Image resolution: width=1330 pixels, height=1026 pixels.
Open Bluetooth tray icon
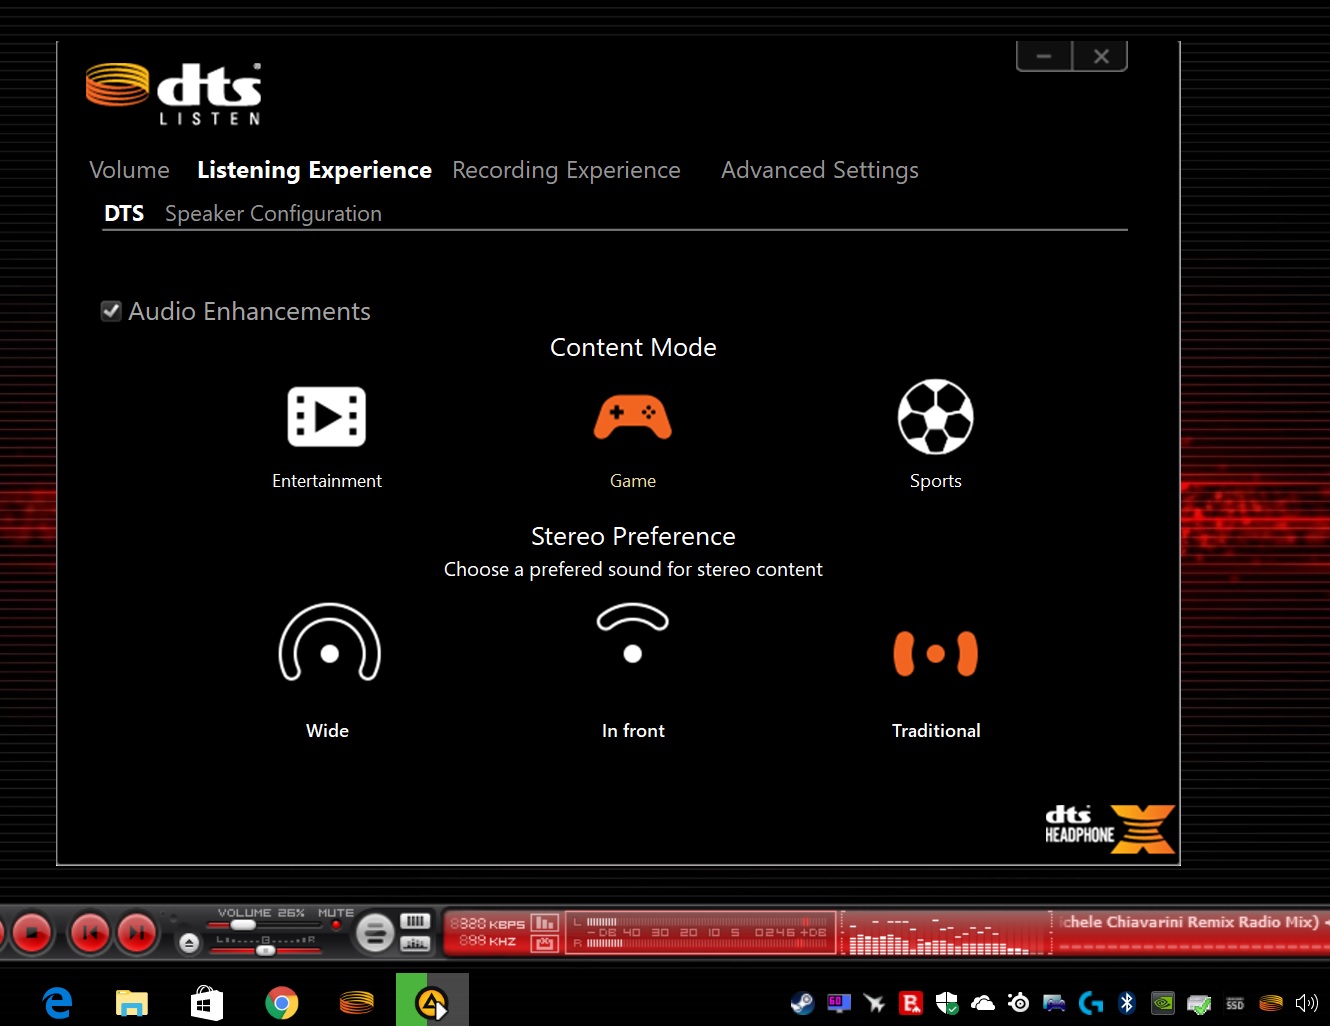tap(1127, 1003)
